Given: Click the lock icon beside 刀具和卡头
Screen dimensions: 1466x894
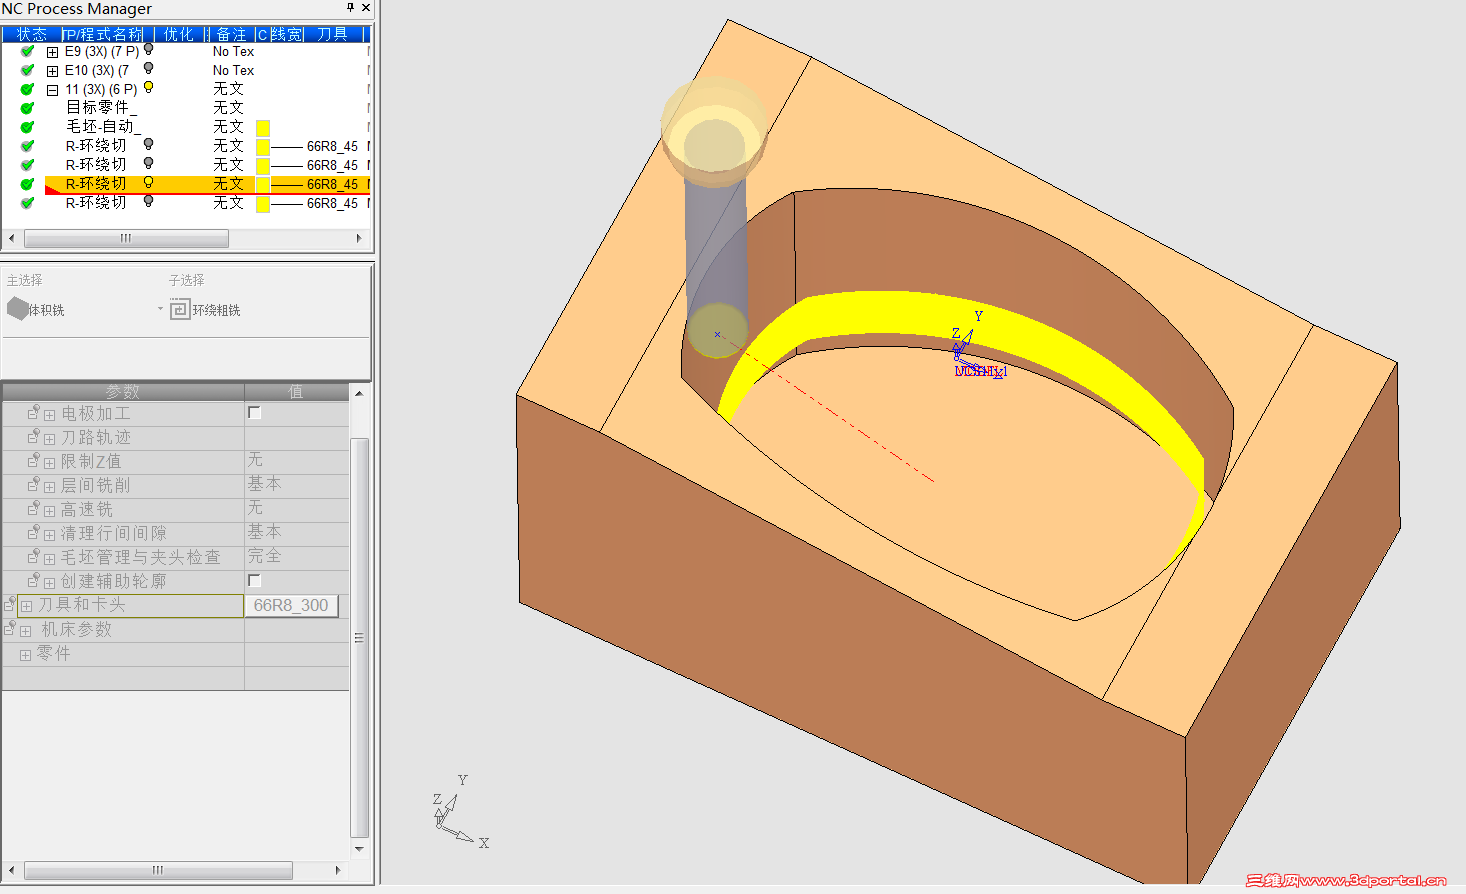Looking at the screenshot, I should pos(10,604).
